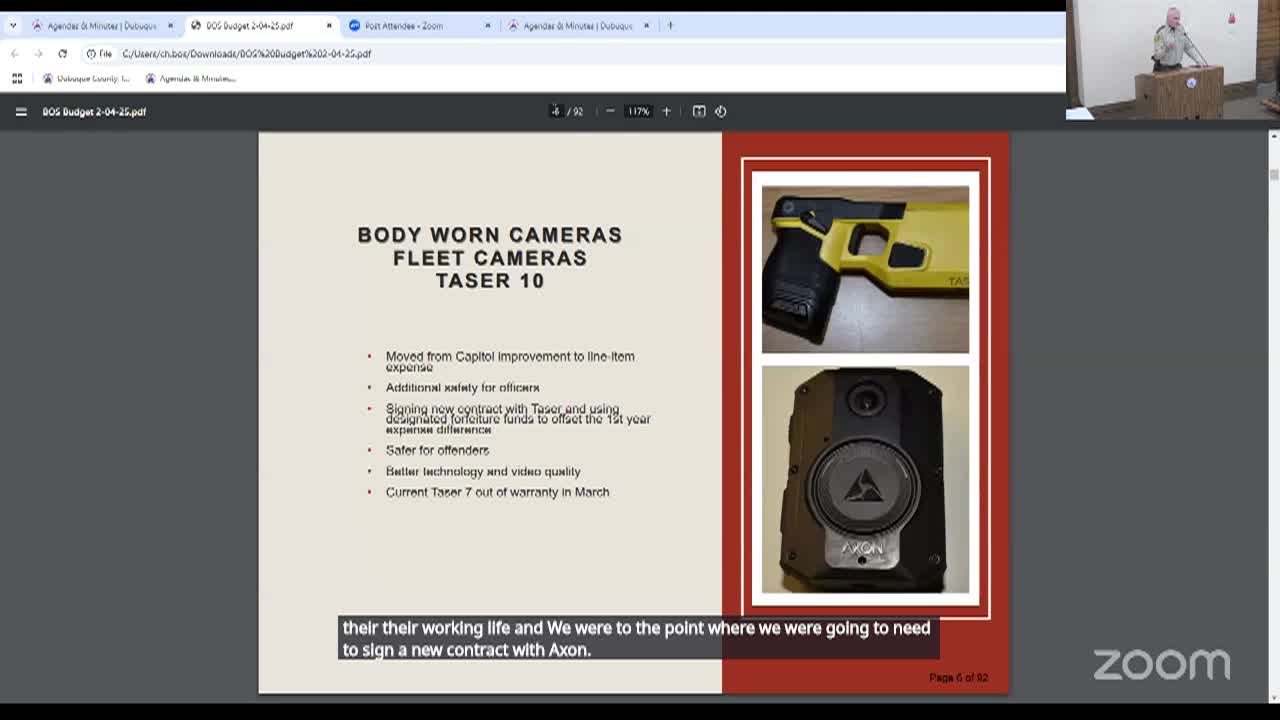Switch to first Agendas & Minutes tab
This screenshot has height=720, width=1280.
click(100, 26)
